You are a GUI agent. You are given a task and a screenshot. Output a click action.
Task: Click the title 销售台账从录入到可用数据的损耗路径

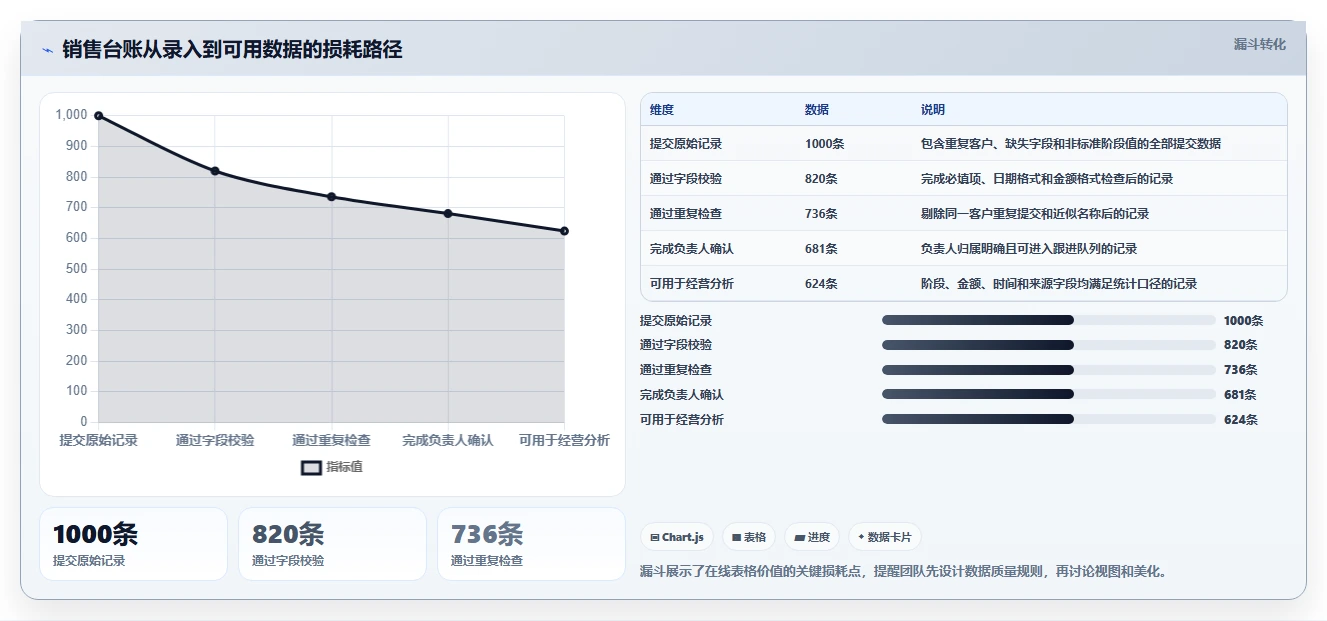(232, 50)
